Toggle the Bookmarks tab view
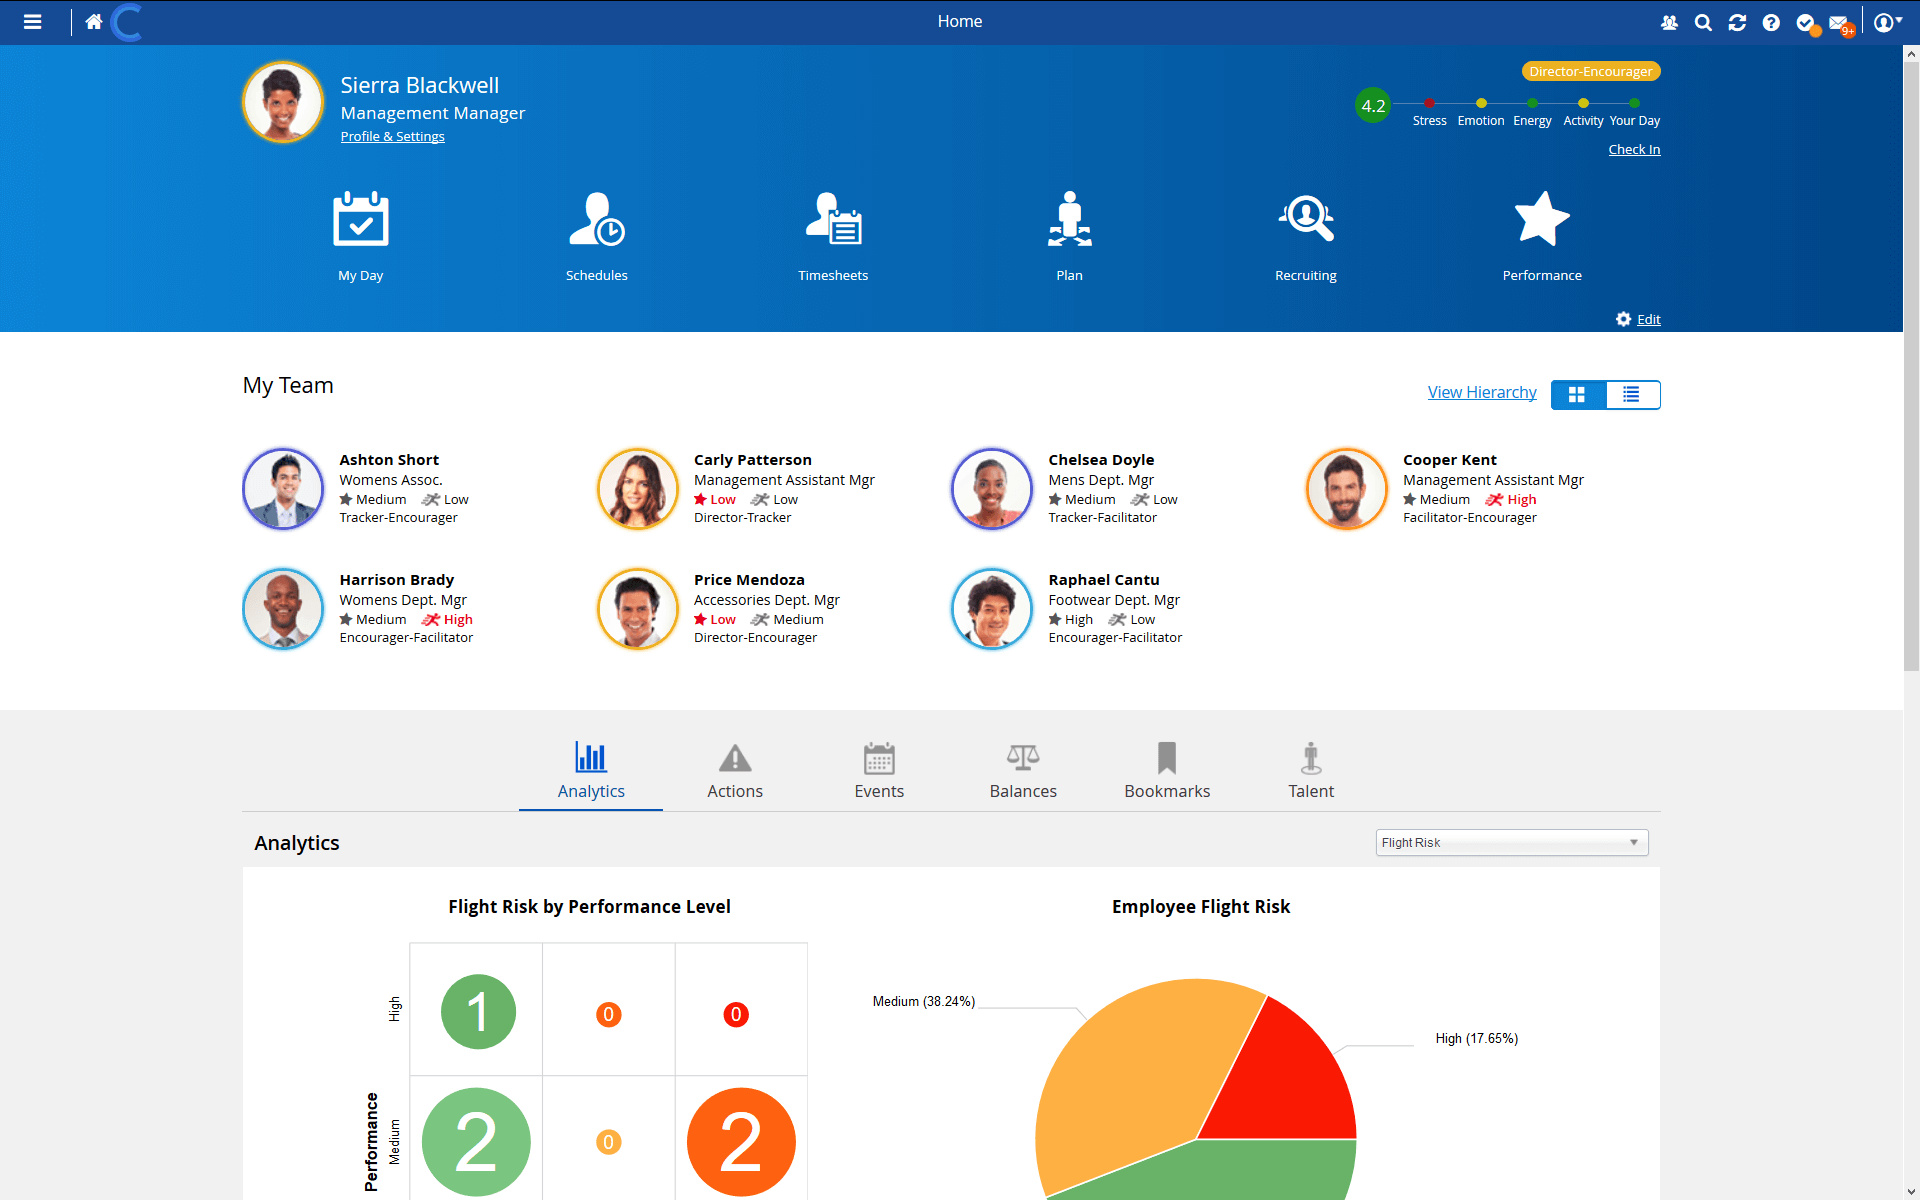 click(1167, 770)
